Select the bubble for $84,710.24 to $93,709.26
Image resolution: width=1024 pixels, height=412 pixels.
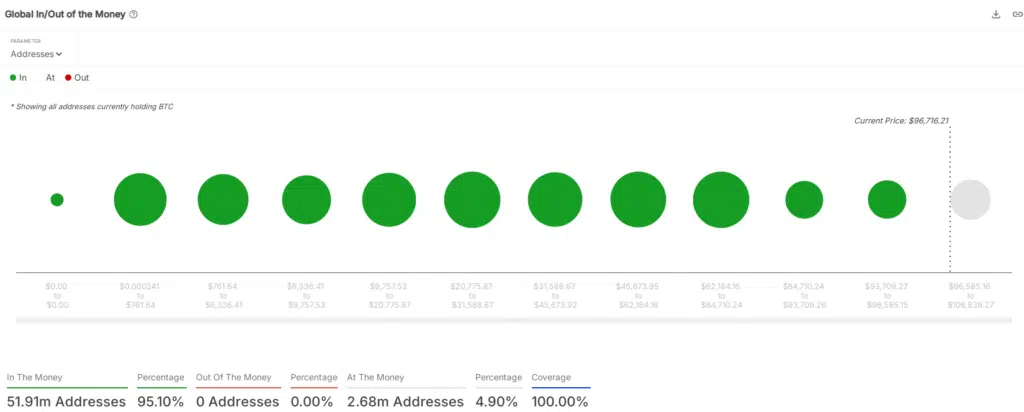tap(804, 200)
